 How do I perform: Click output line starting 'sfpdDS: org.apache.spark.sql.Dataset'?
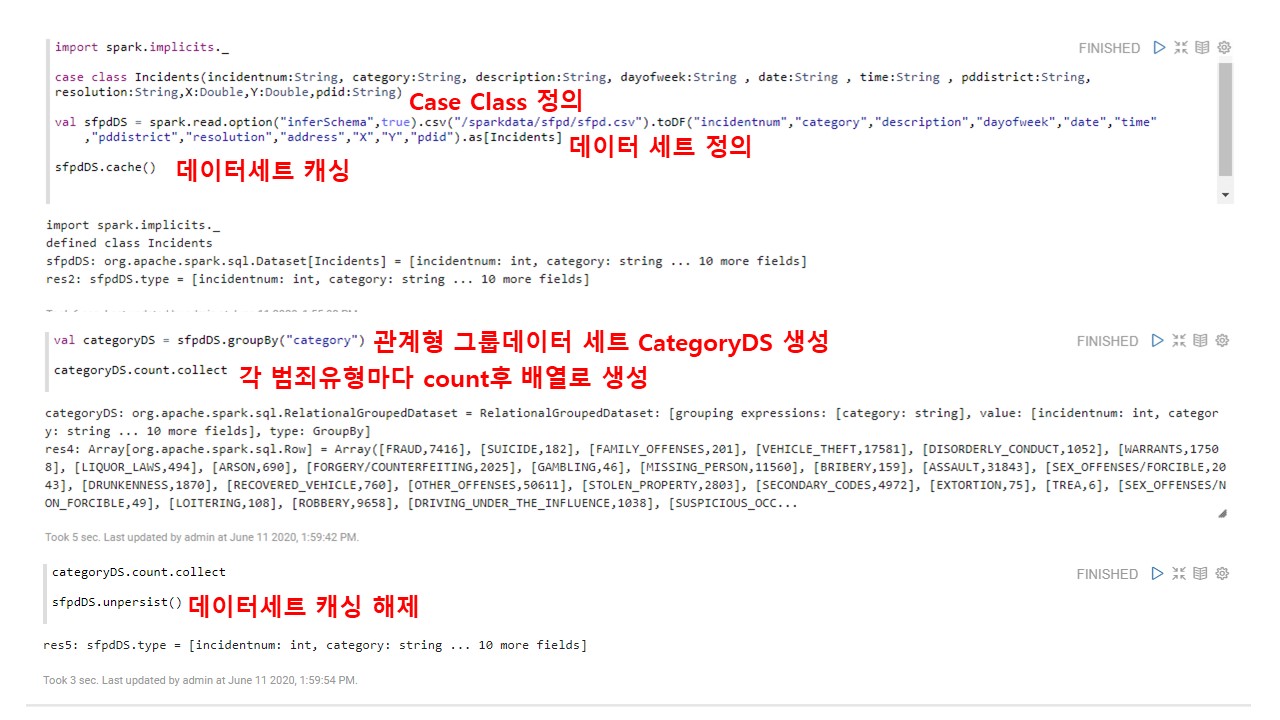click(426, 261)
